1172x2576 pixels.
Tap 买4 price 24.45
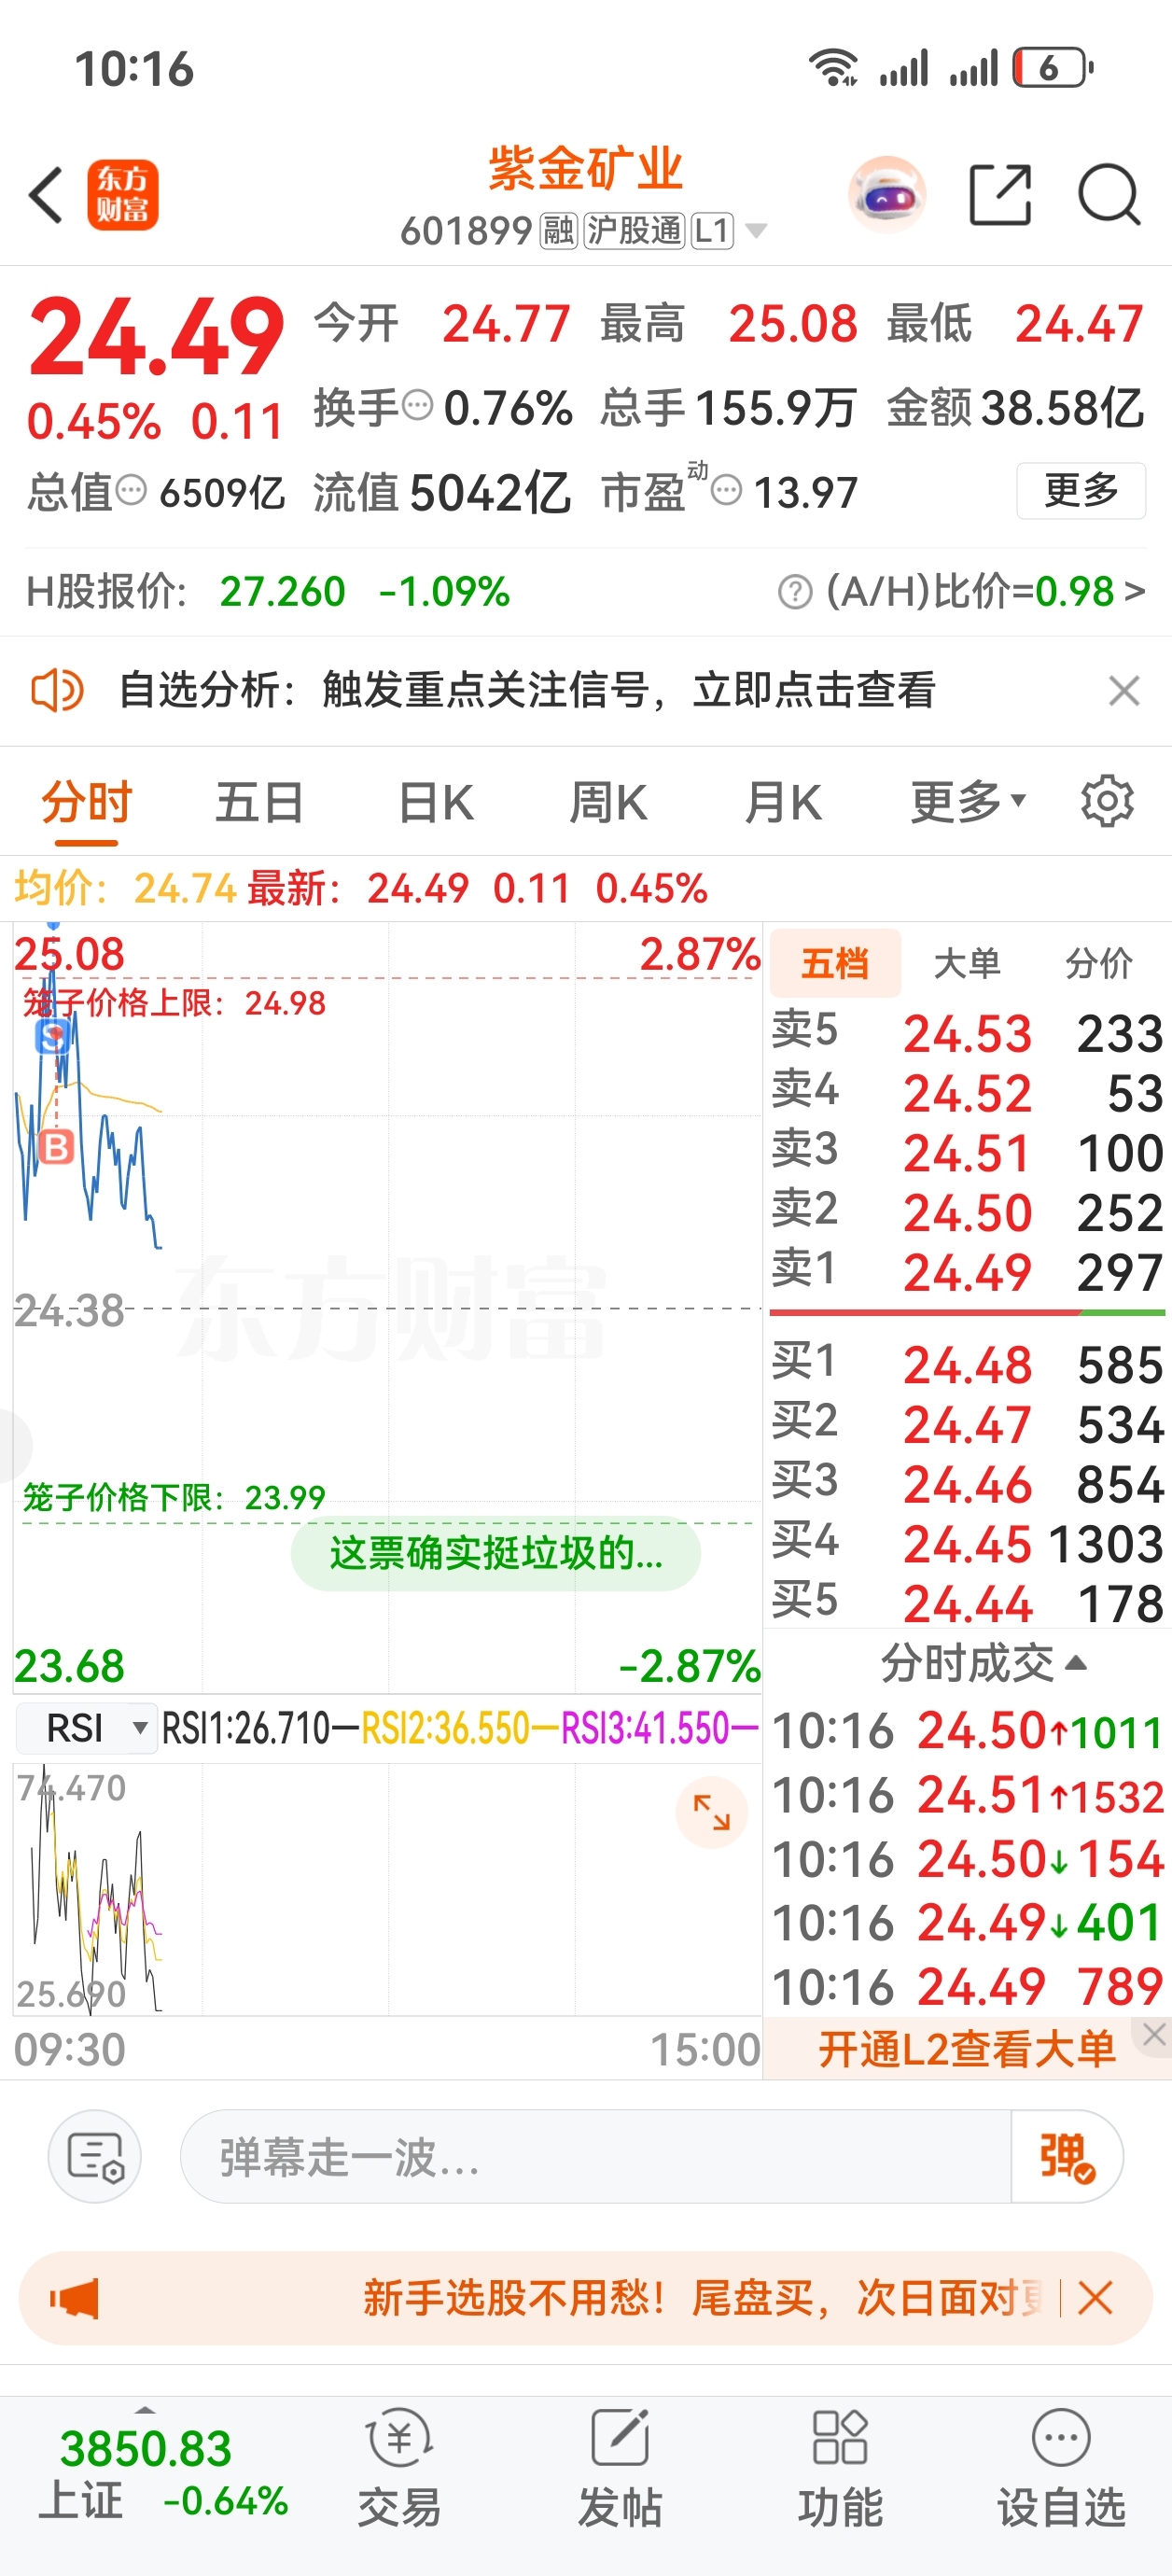(x=967, y=1545)
